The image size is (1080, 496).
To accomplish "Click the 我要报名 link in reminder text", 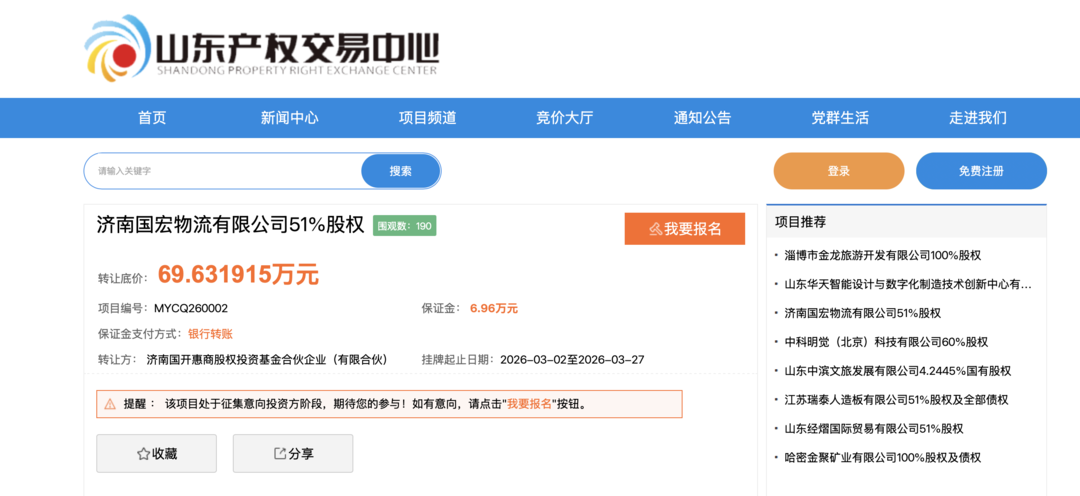I will 529,405.
